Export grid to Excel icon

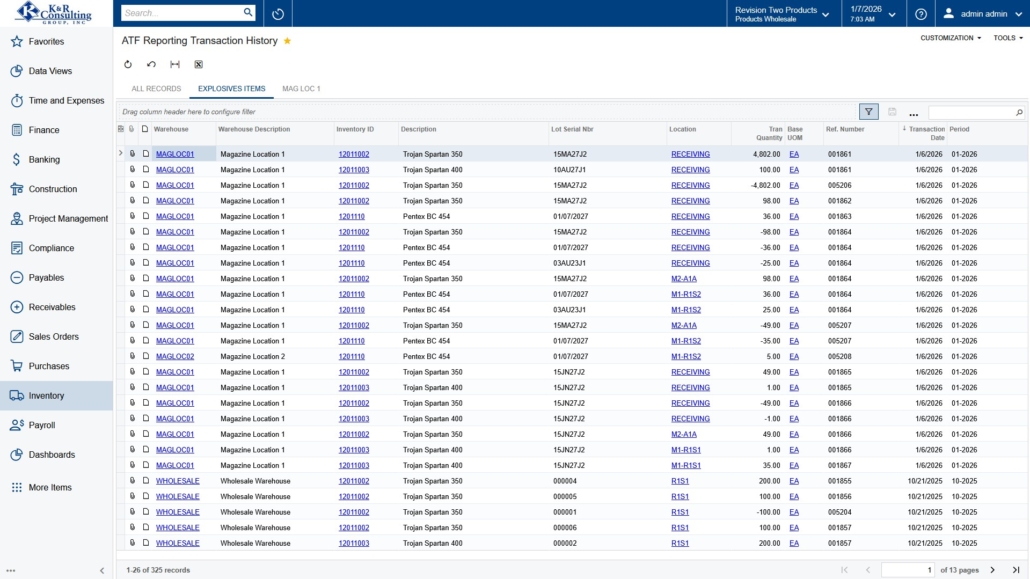tap(198, 64)
